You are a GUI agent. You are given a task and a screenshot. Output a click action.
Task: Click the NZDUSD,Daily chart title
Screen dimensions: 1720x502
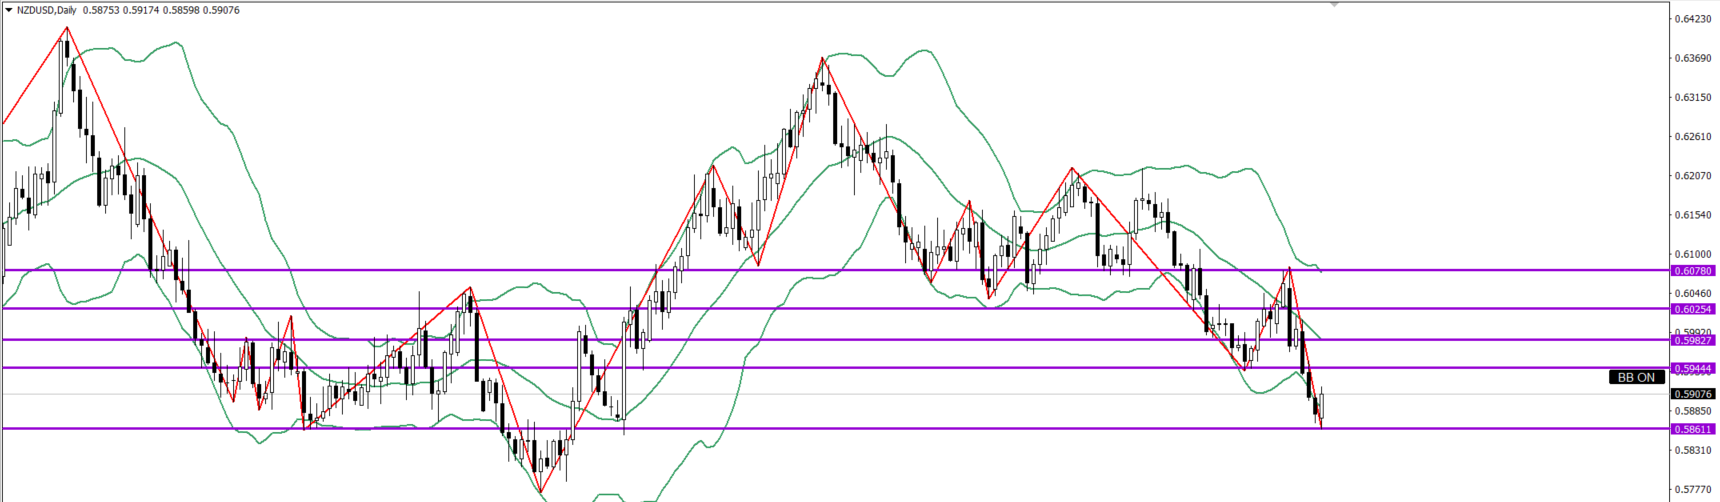[46, 10]
